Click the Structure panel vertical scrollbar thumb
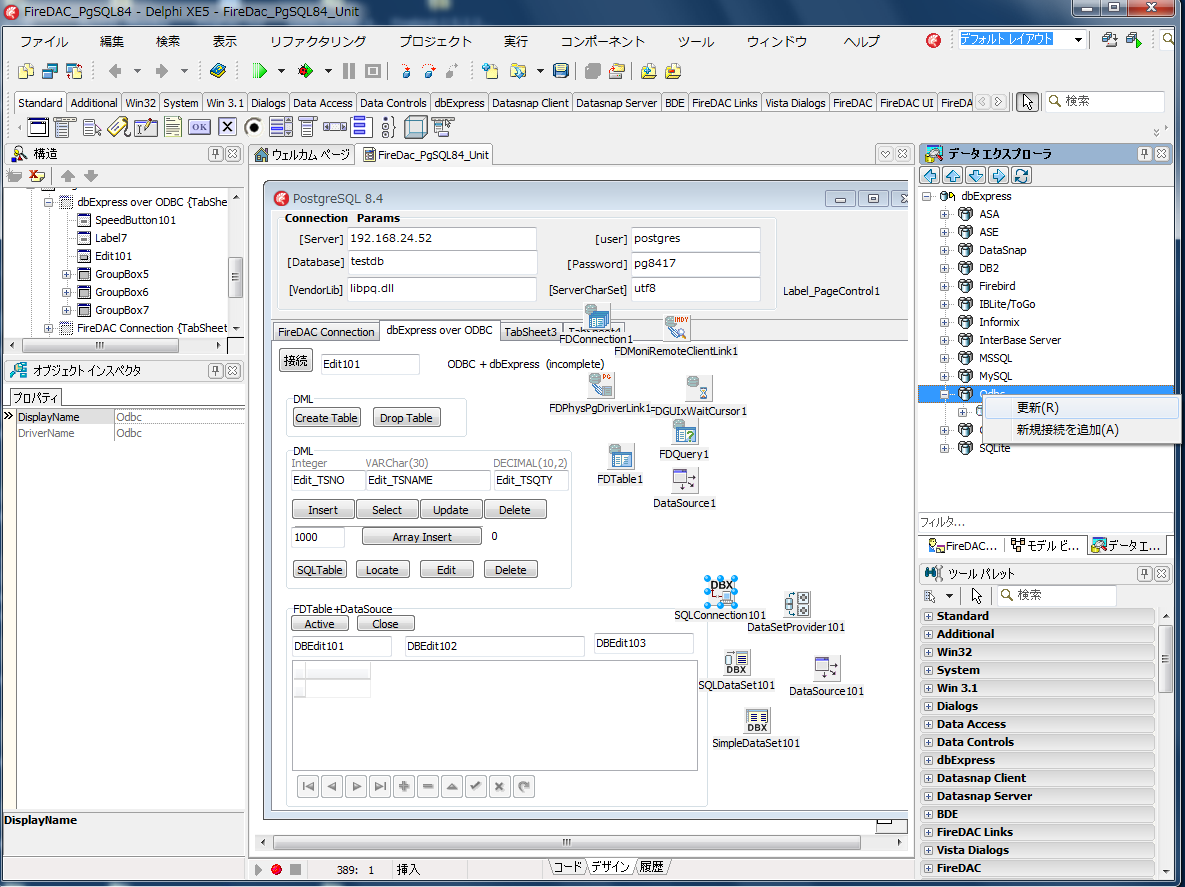The image size is (1185, 887). (x=235, y=277)
